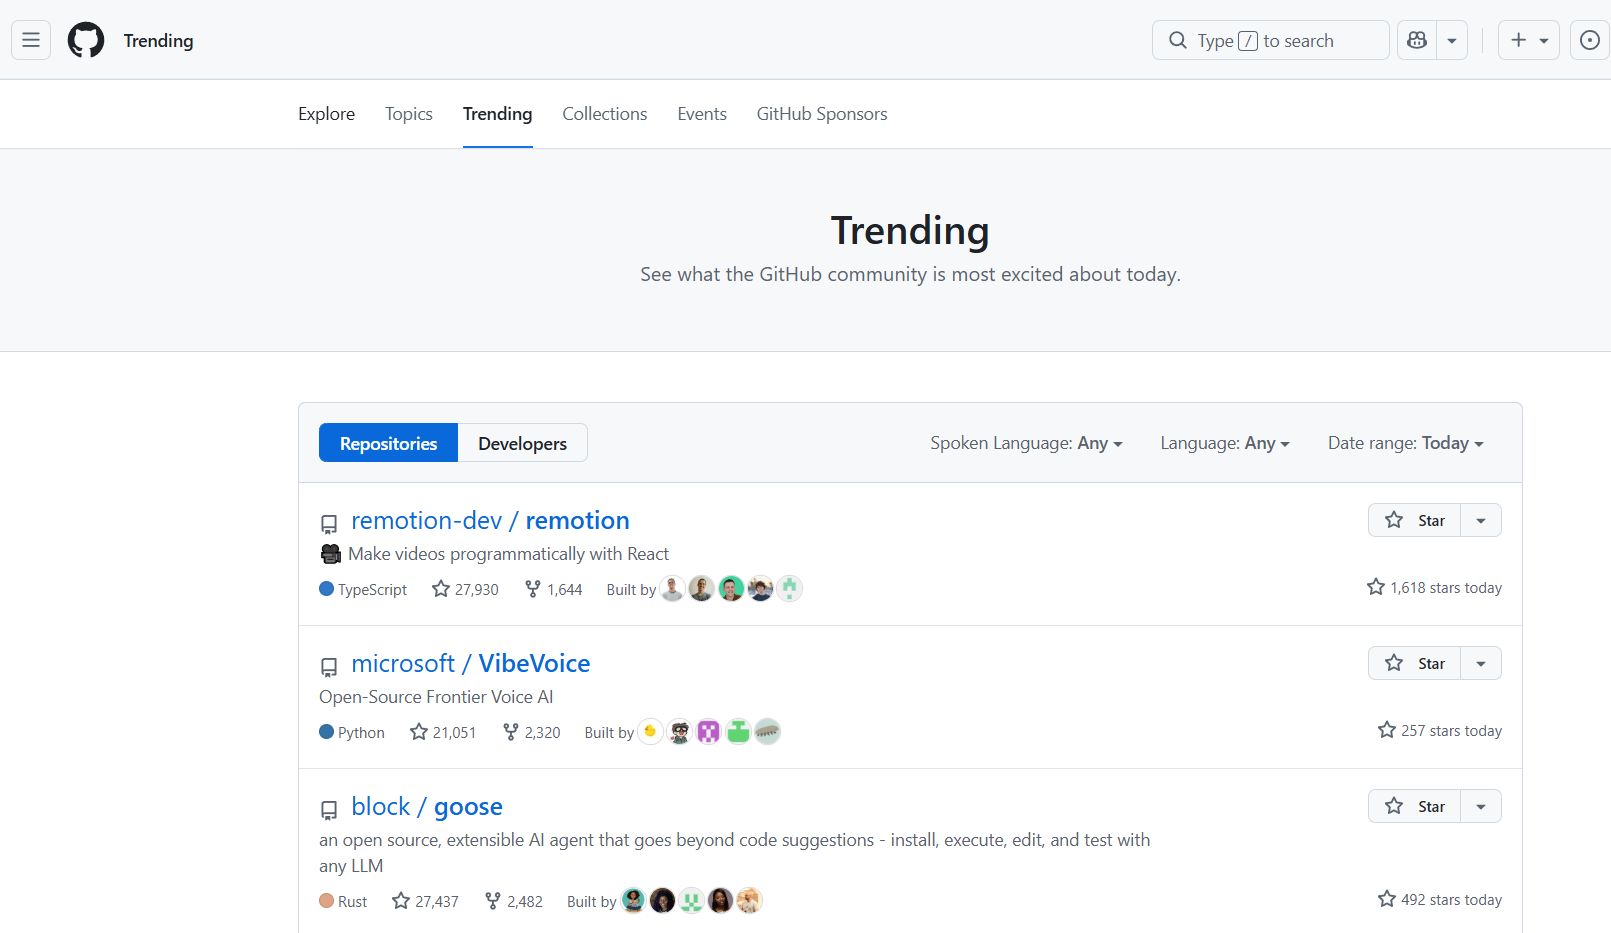Focus the Type / to search field

1271,40
